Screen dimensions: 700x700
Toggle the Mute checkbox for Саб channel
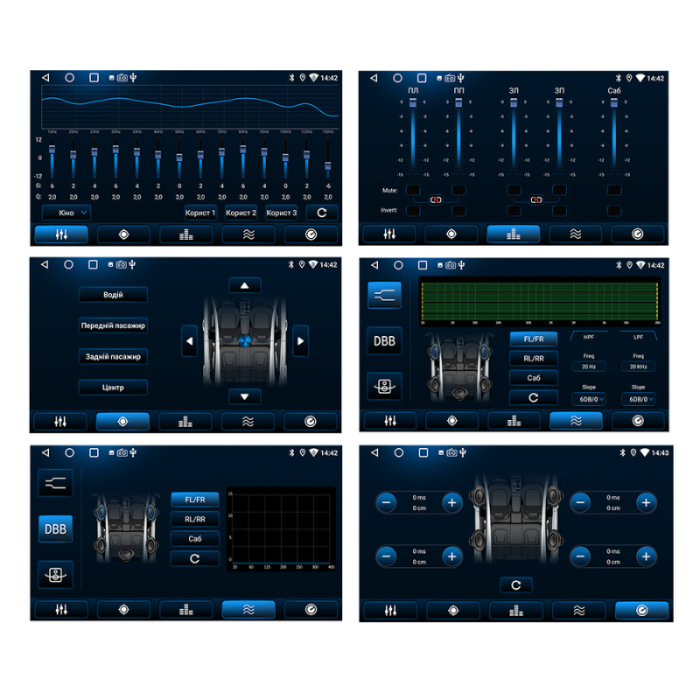614,189
